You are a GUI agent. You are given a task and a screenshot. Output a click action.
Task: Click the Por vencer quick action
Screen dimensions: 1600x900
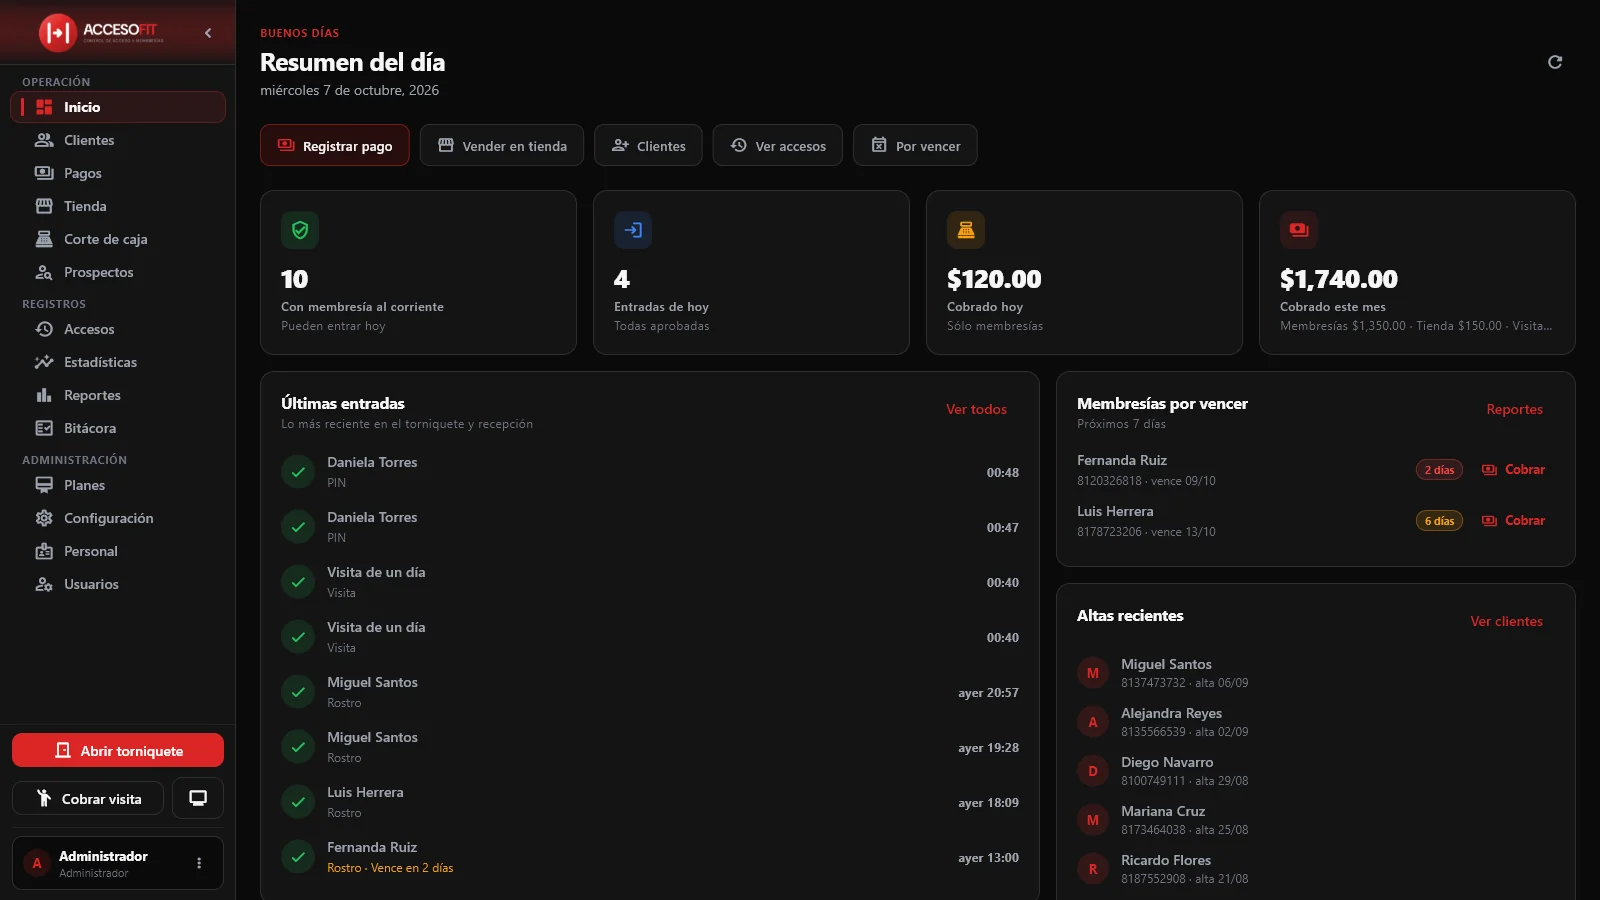(915, 145)
